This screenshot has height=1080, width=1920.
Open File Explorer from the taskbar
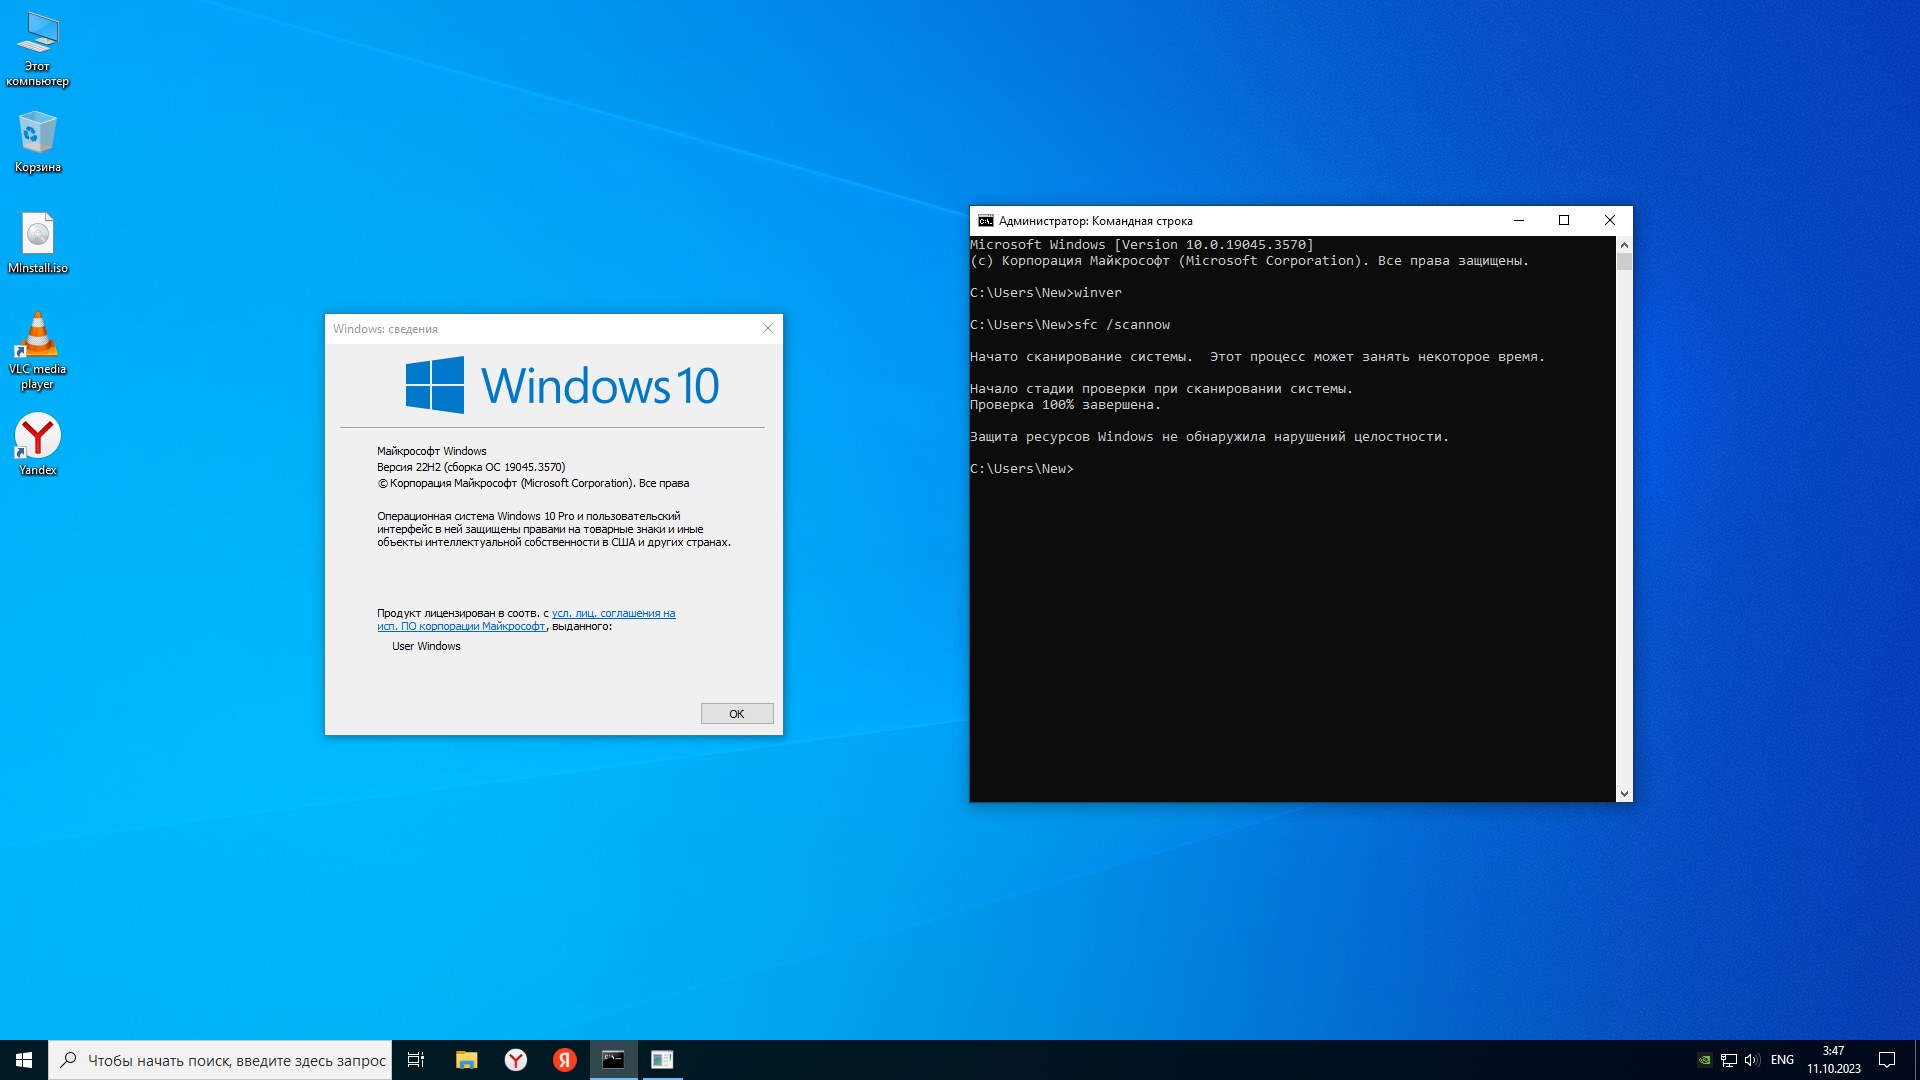466,1060
